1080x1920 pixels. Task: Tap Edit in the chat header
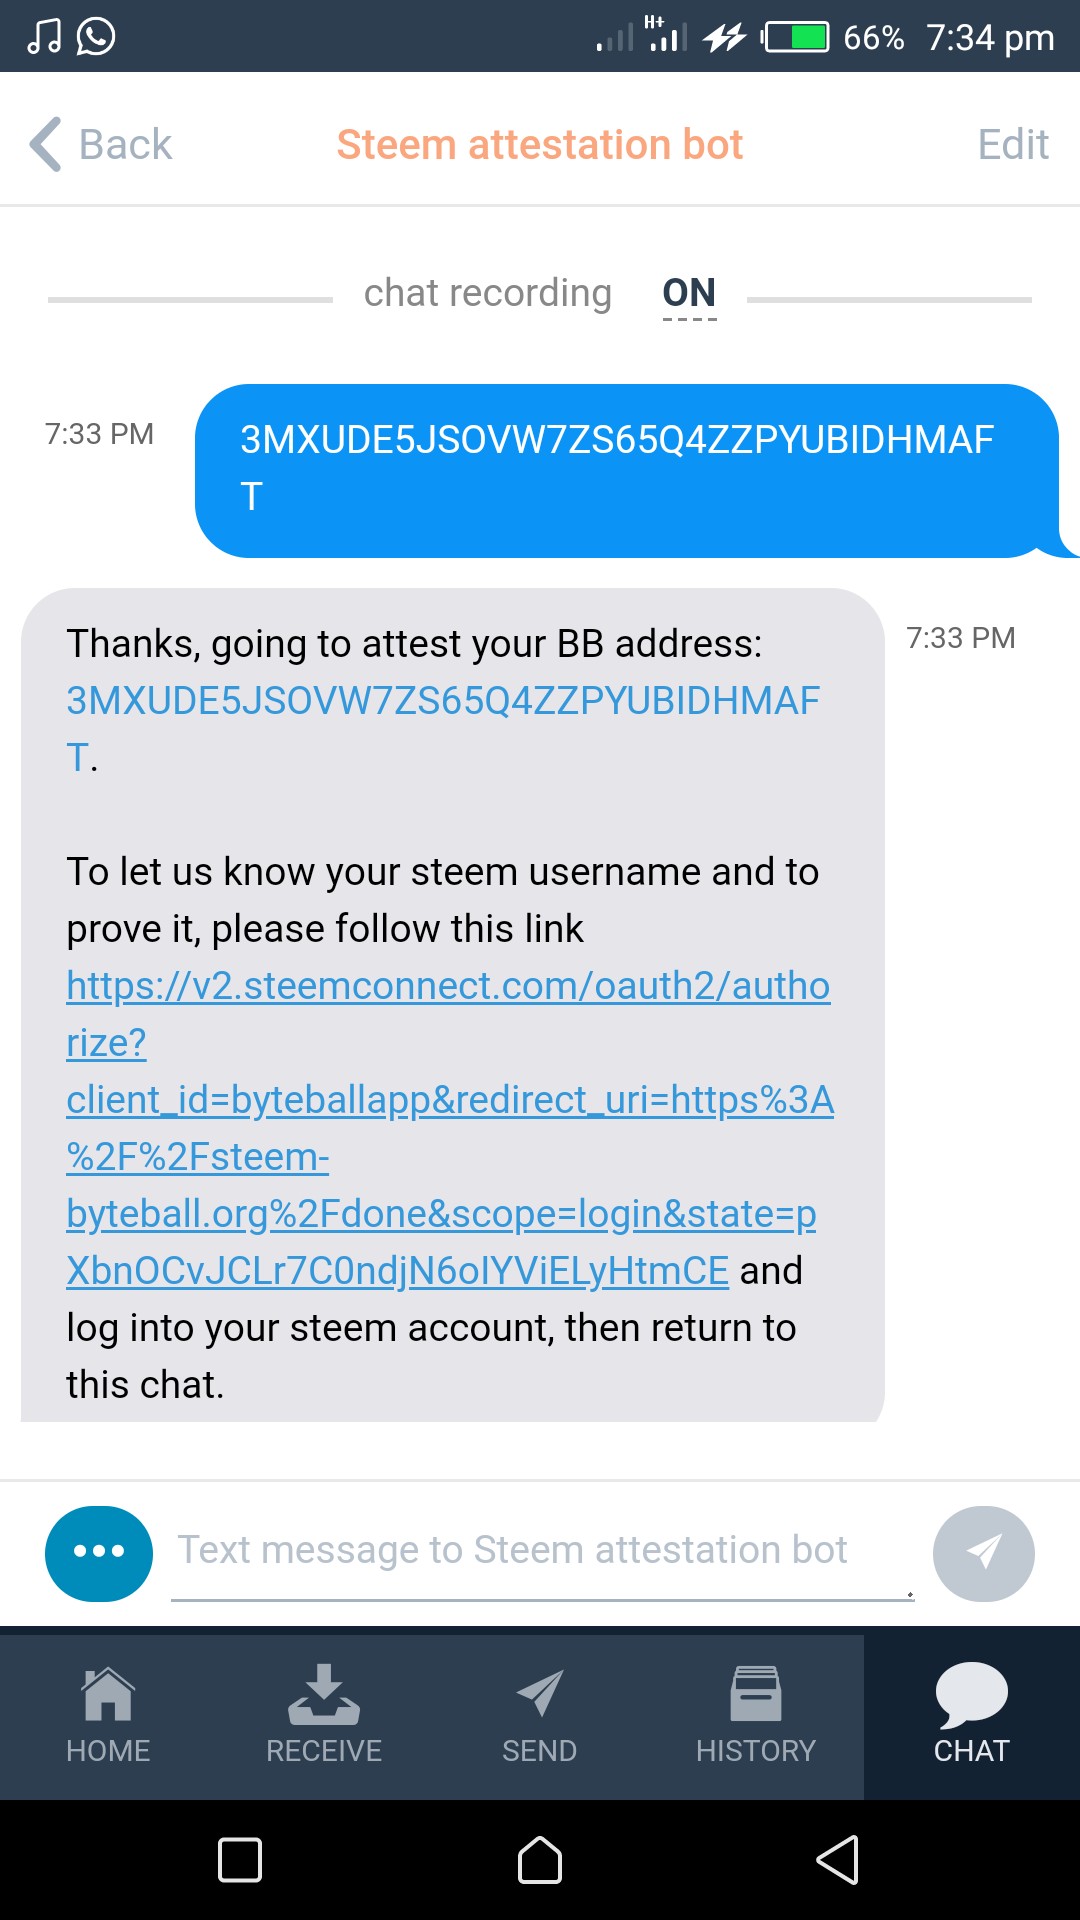[x=1013, y=144]
